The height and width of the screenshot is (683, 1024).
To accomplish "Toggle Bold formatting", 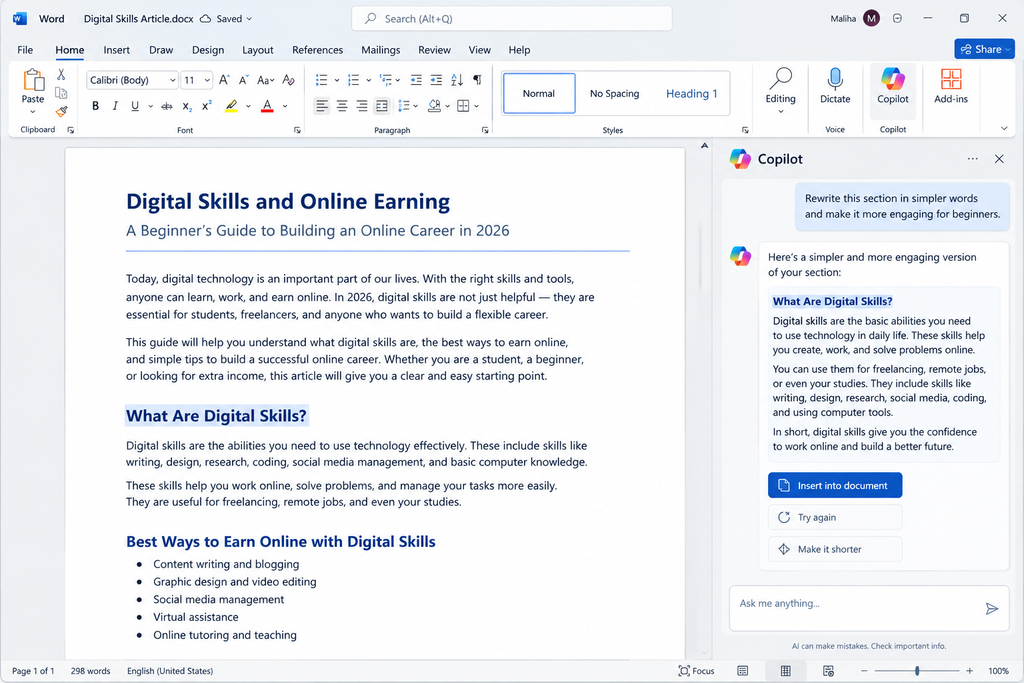I will (x=95, y=106).
